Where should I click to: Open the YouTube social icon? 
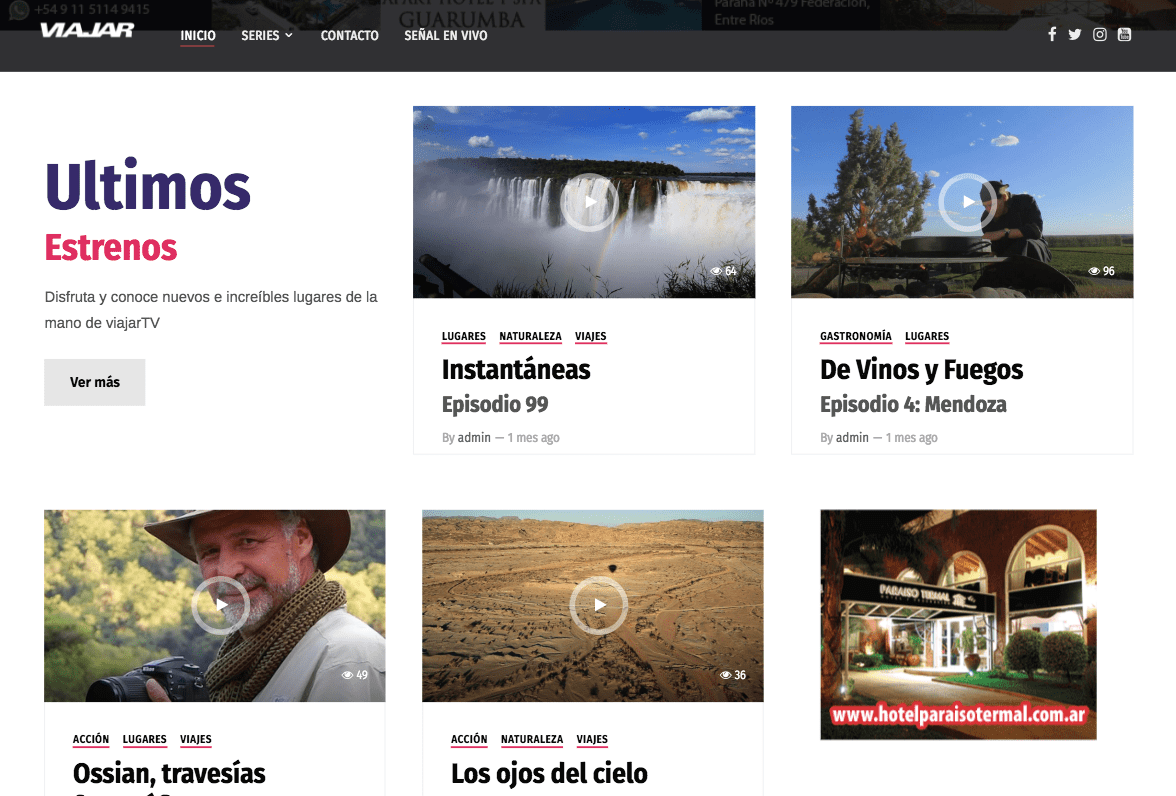(x=1124, y=35)
